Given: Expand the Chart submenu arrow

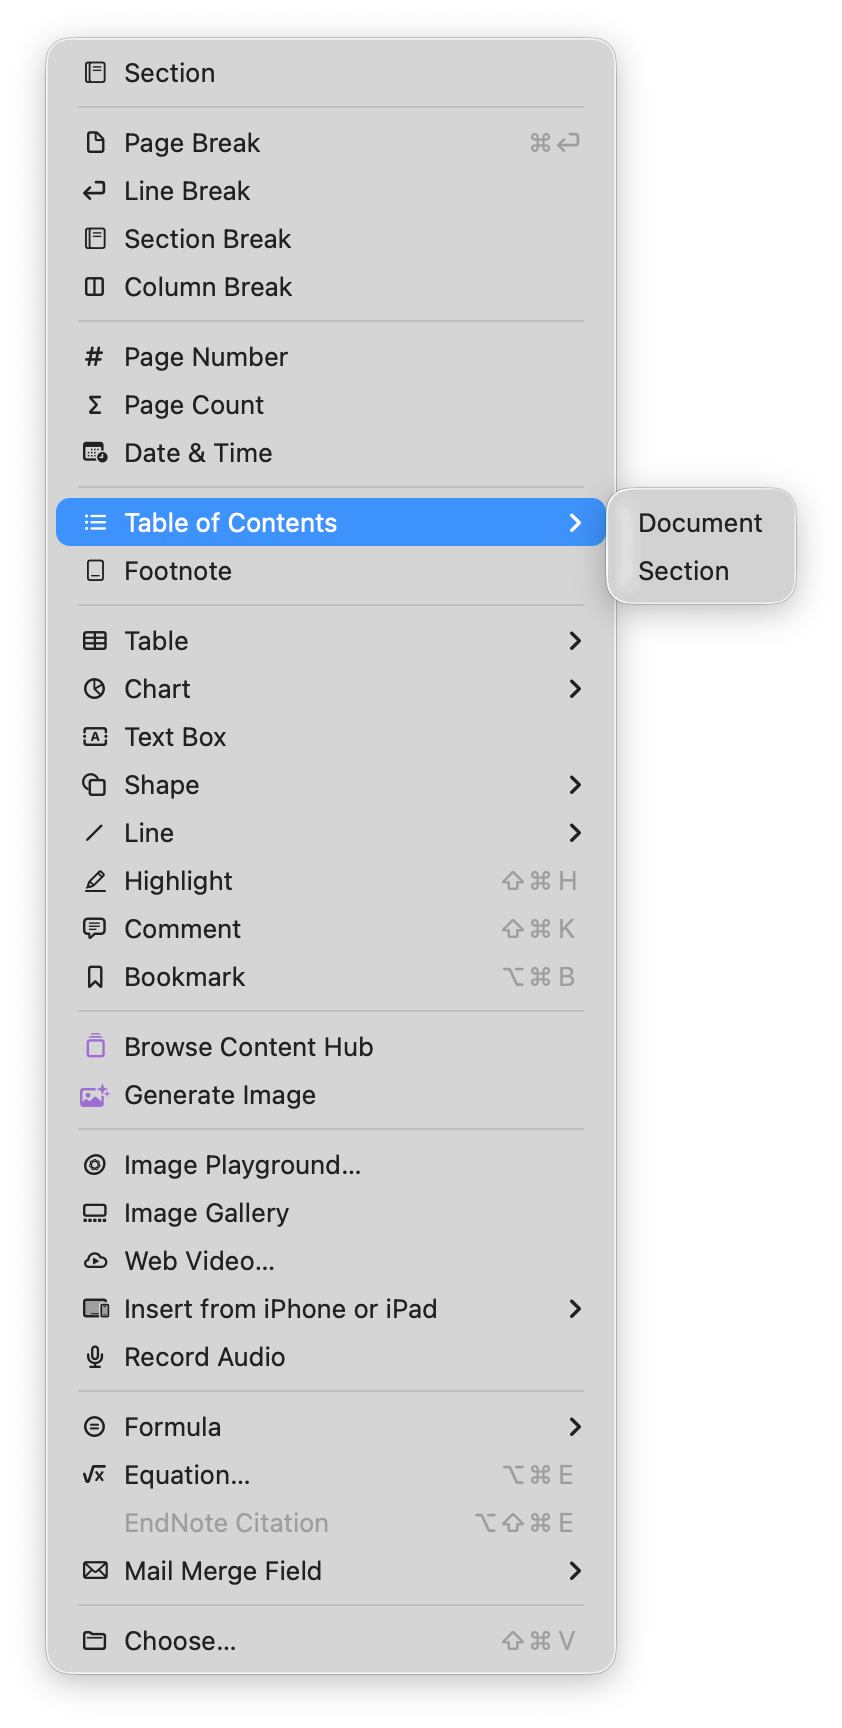Looking at the screenshot, I should [x=575, y=689].
